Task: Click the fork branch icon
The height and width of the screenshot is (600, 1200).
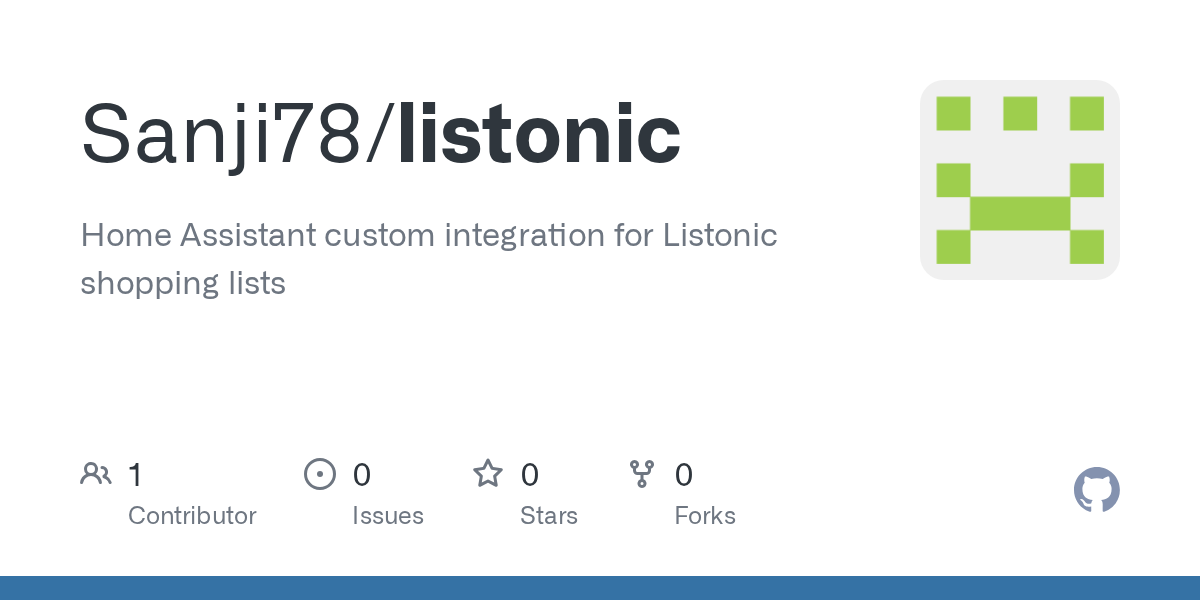Action: point(642,474)
